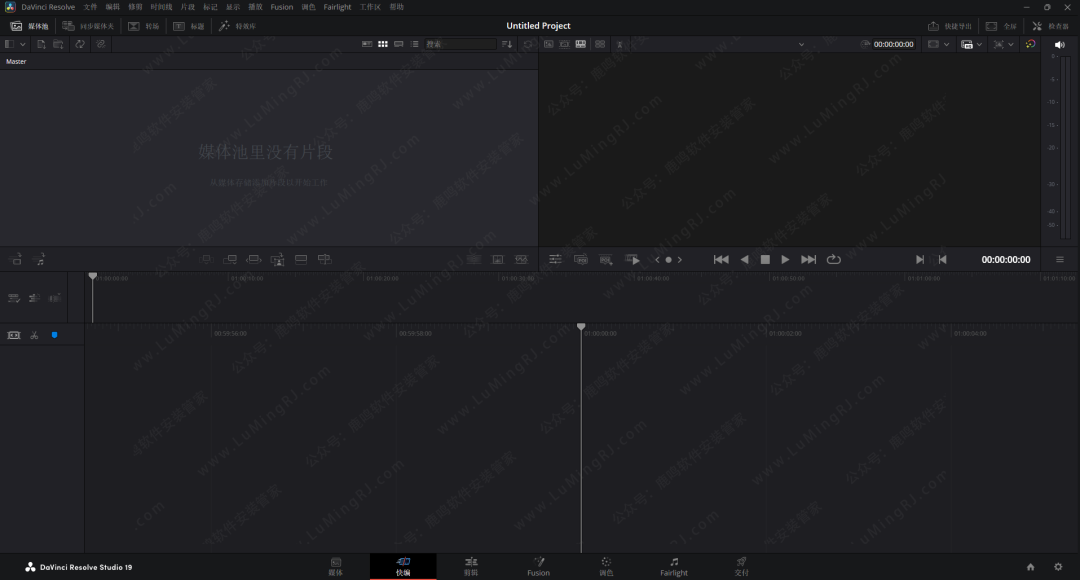The width and height of the screenshot is (1080, 580).
Task: Mute audio with the speaker icon
Action: point(1060,44)
